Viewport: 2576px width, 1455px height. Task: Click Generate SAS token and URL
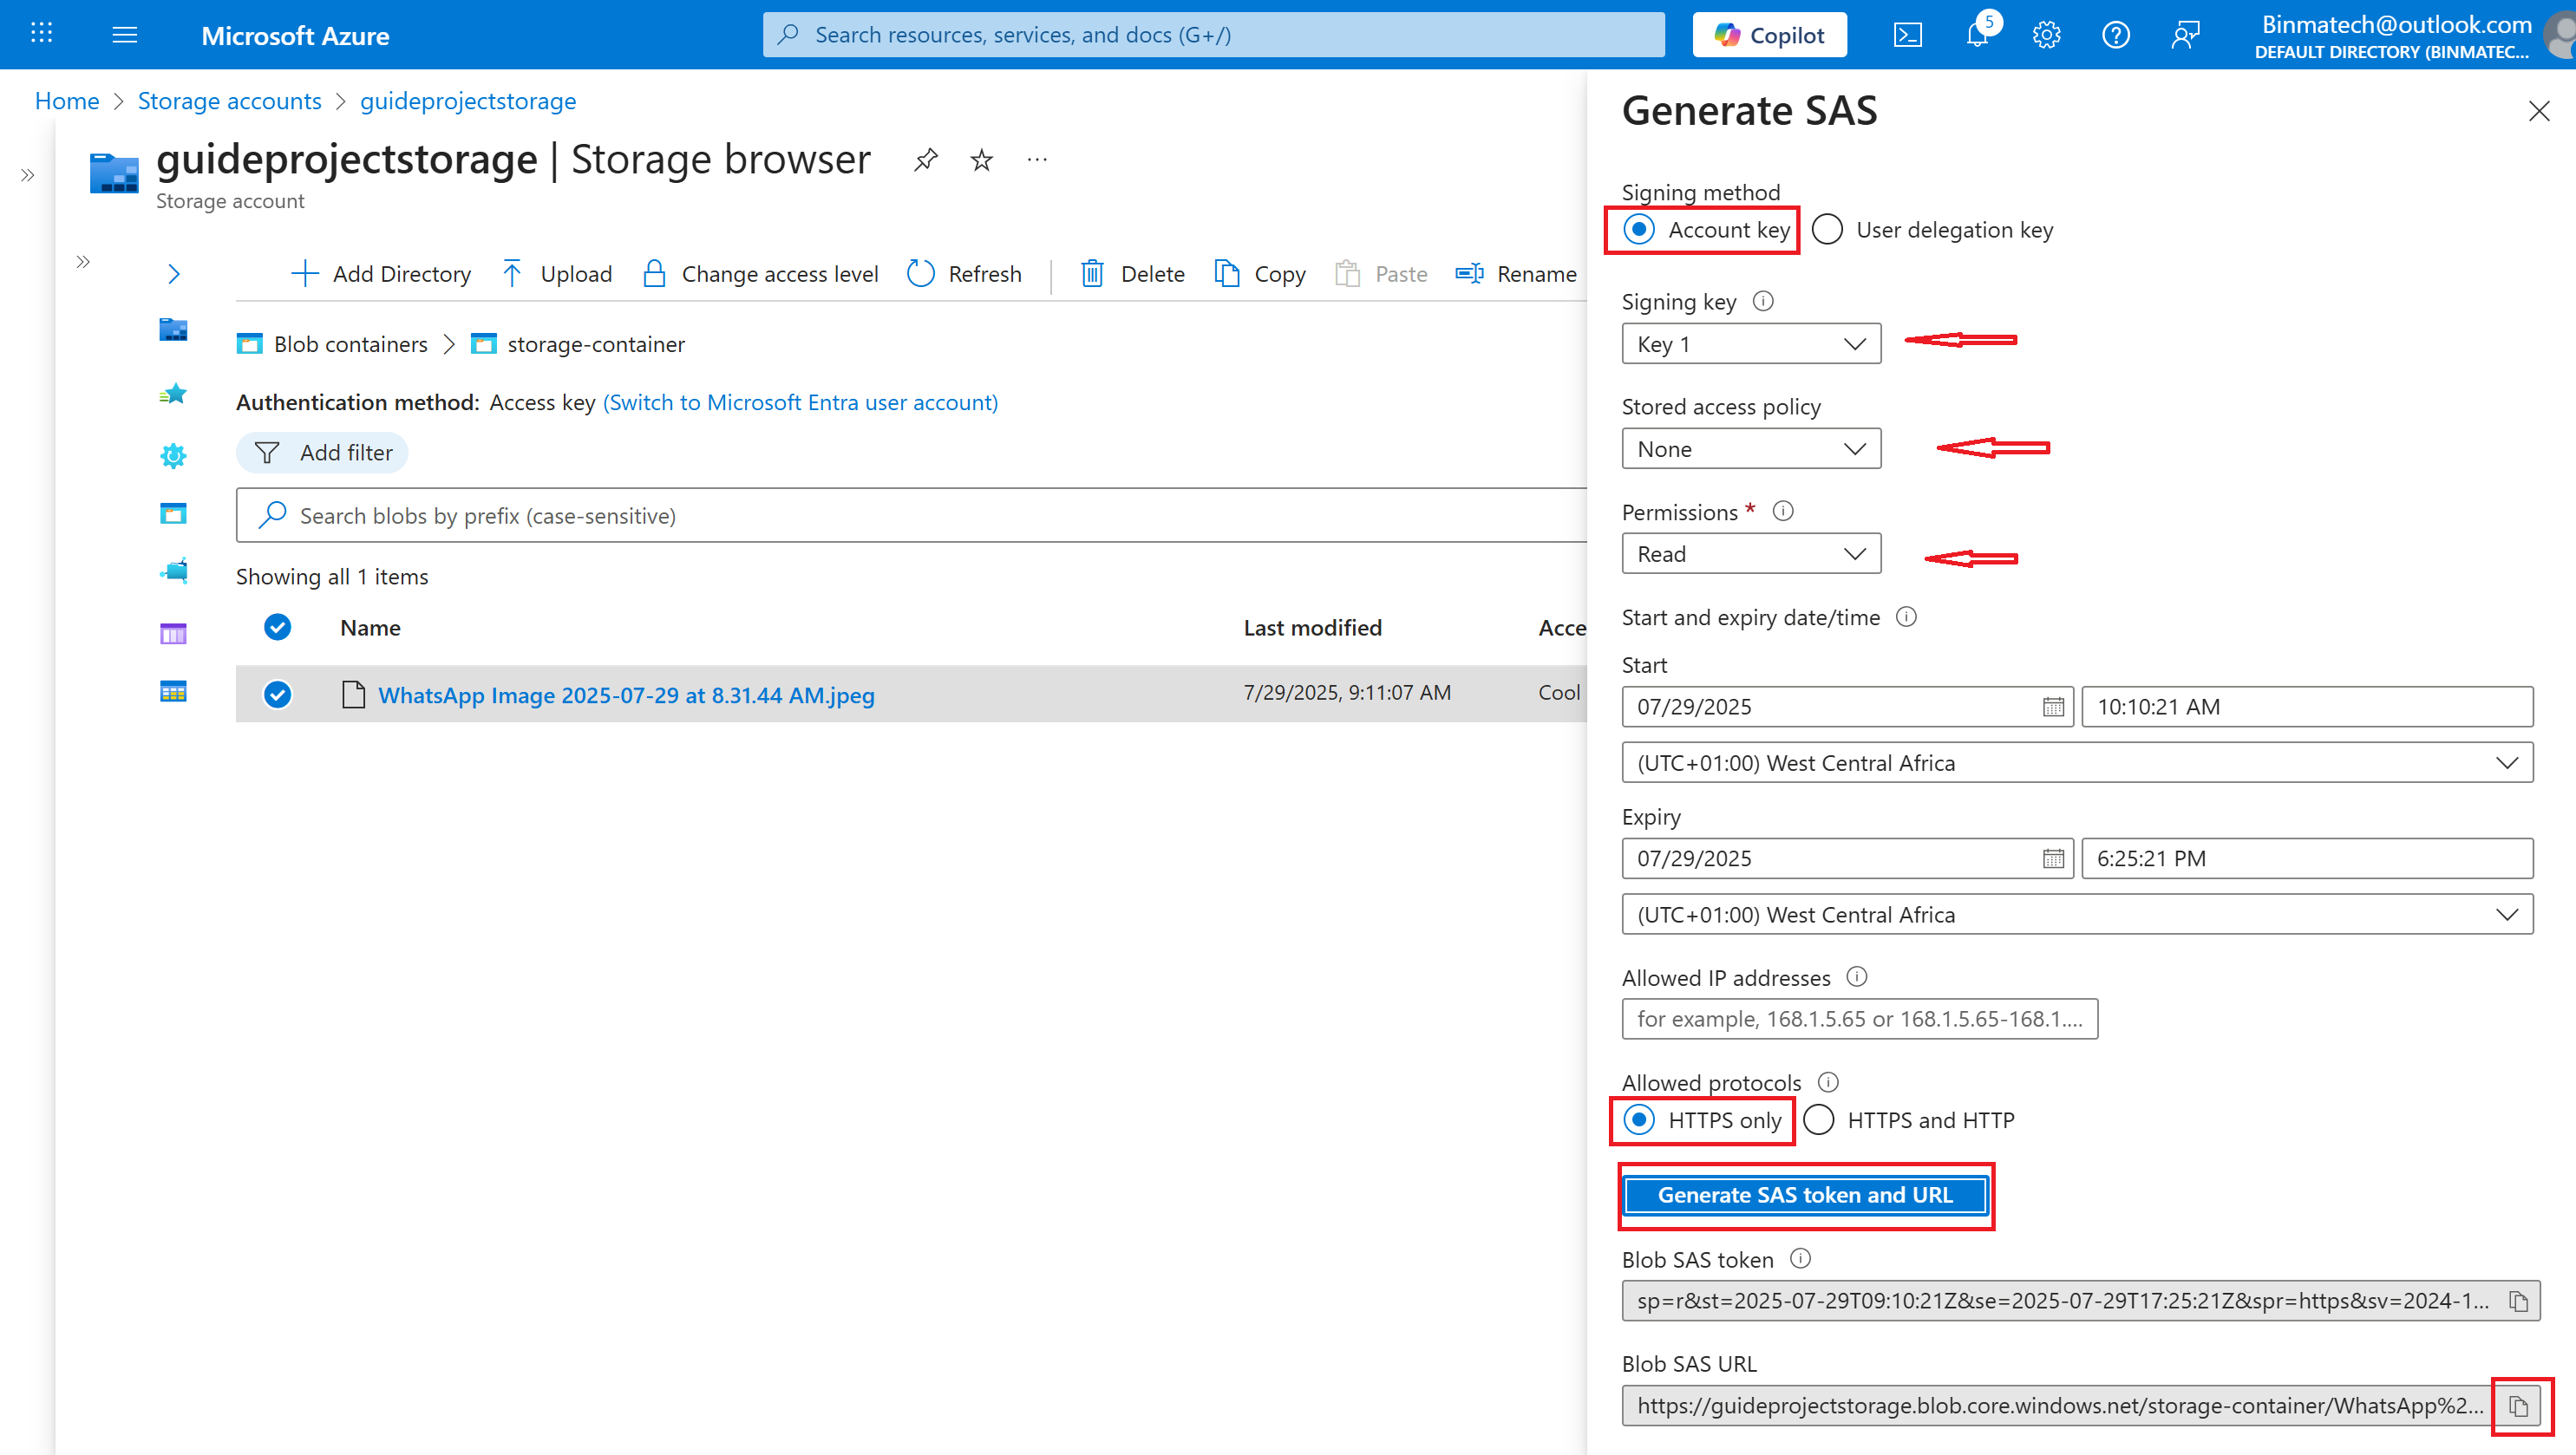coord(1804,1195)
